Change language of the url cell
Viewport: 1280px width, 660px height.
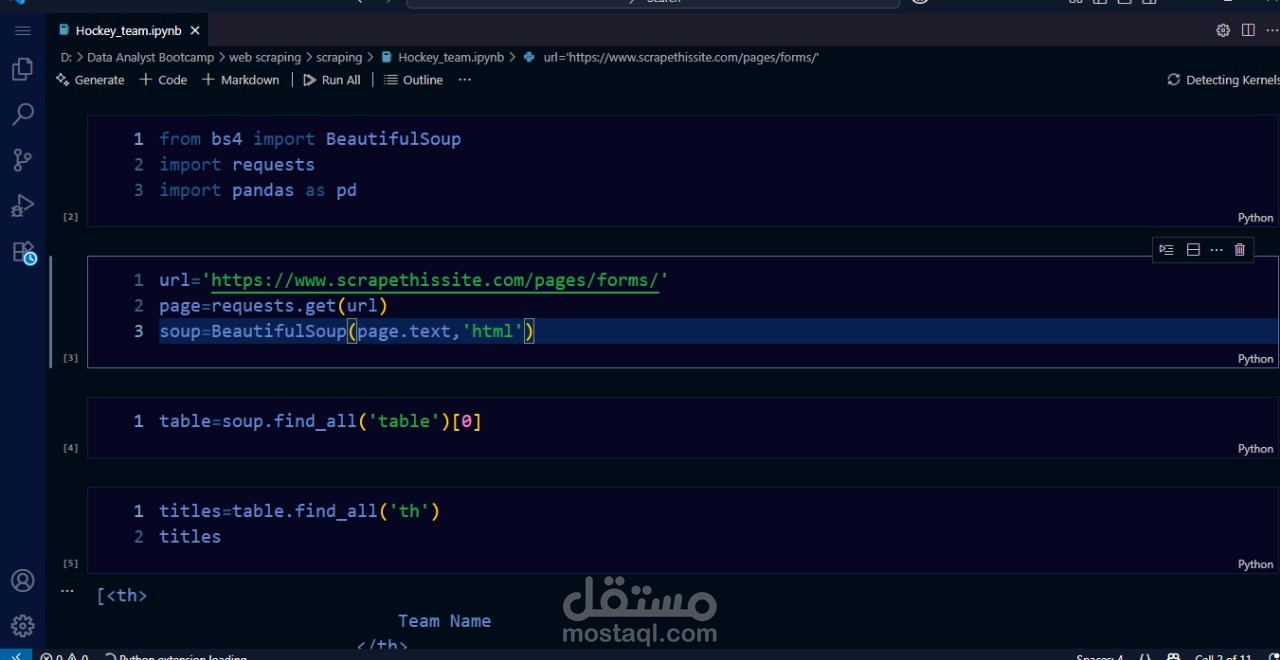(x=1255, y=359)
